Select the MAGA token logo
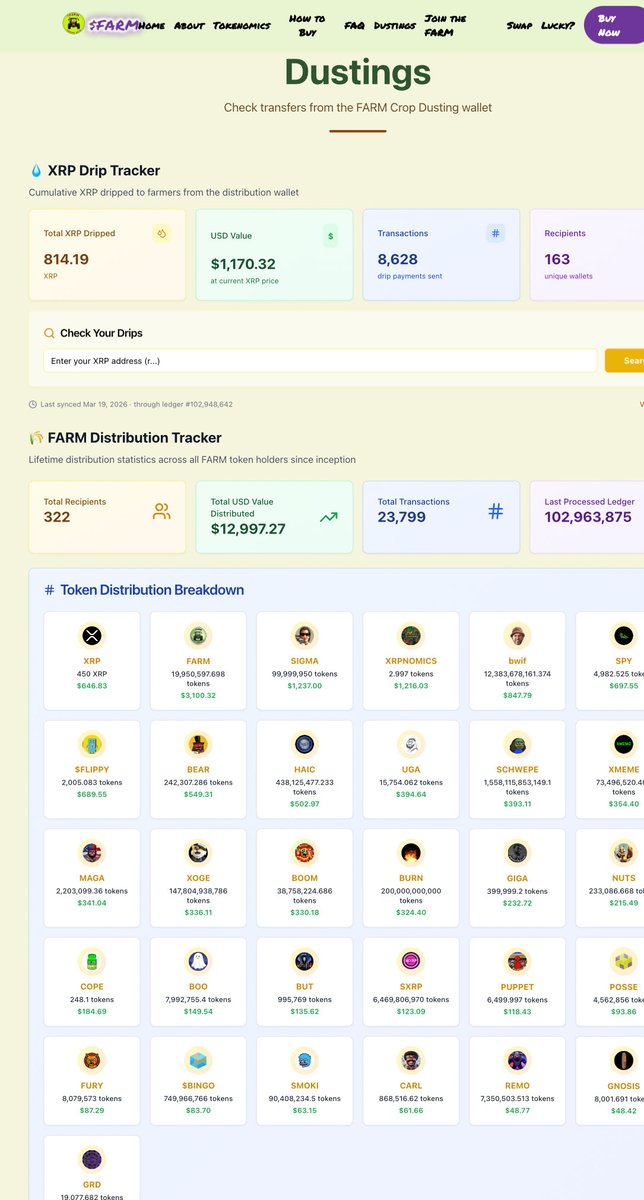 click(92, 852)
